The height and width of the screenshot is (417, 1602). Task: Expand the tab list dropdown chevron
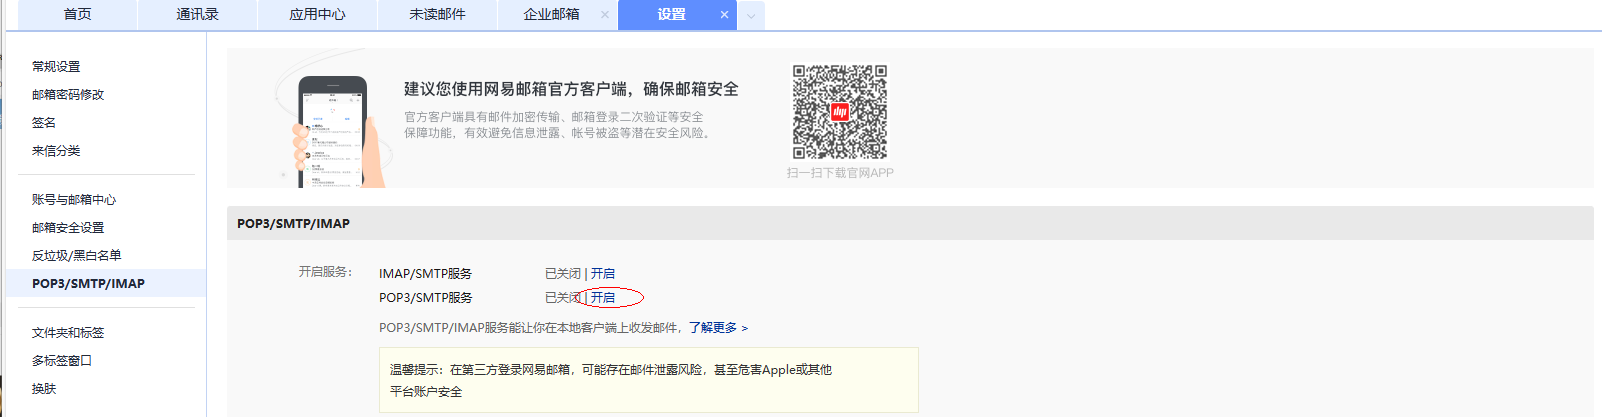click(751, 16)
